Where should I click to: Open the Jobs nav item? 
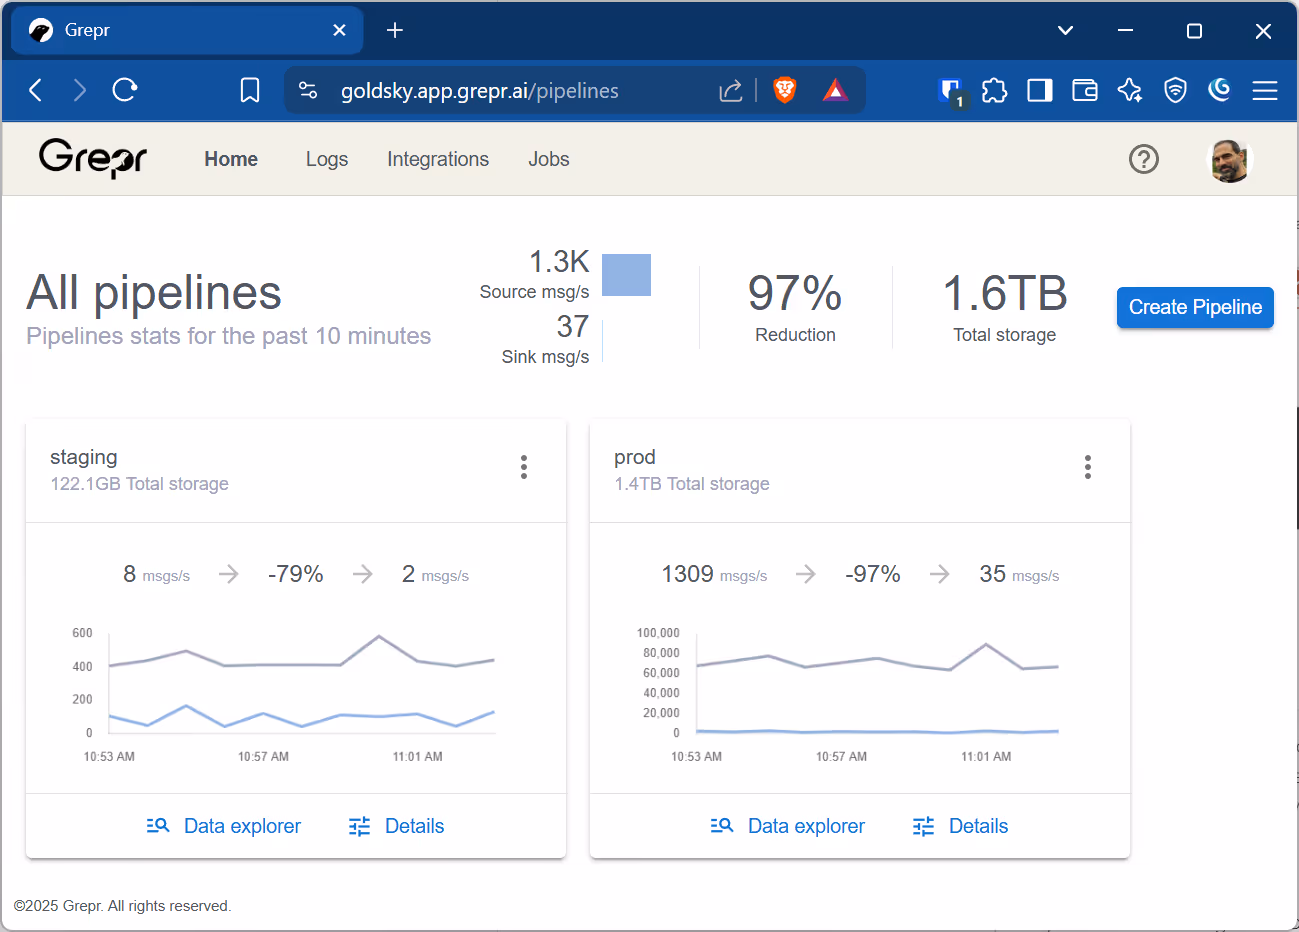point(549,159)
